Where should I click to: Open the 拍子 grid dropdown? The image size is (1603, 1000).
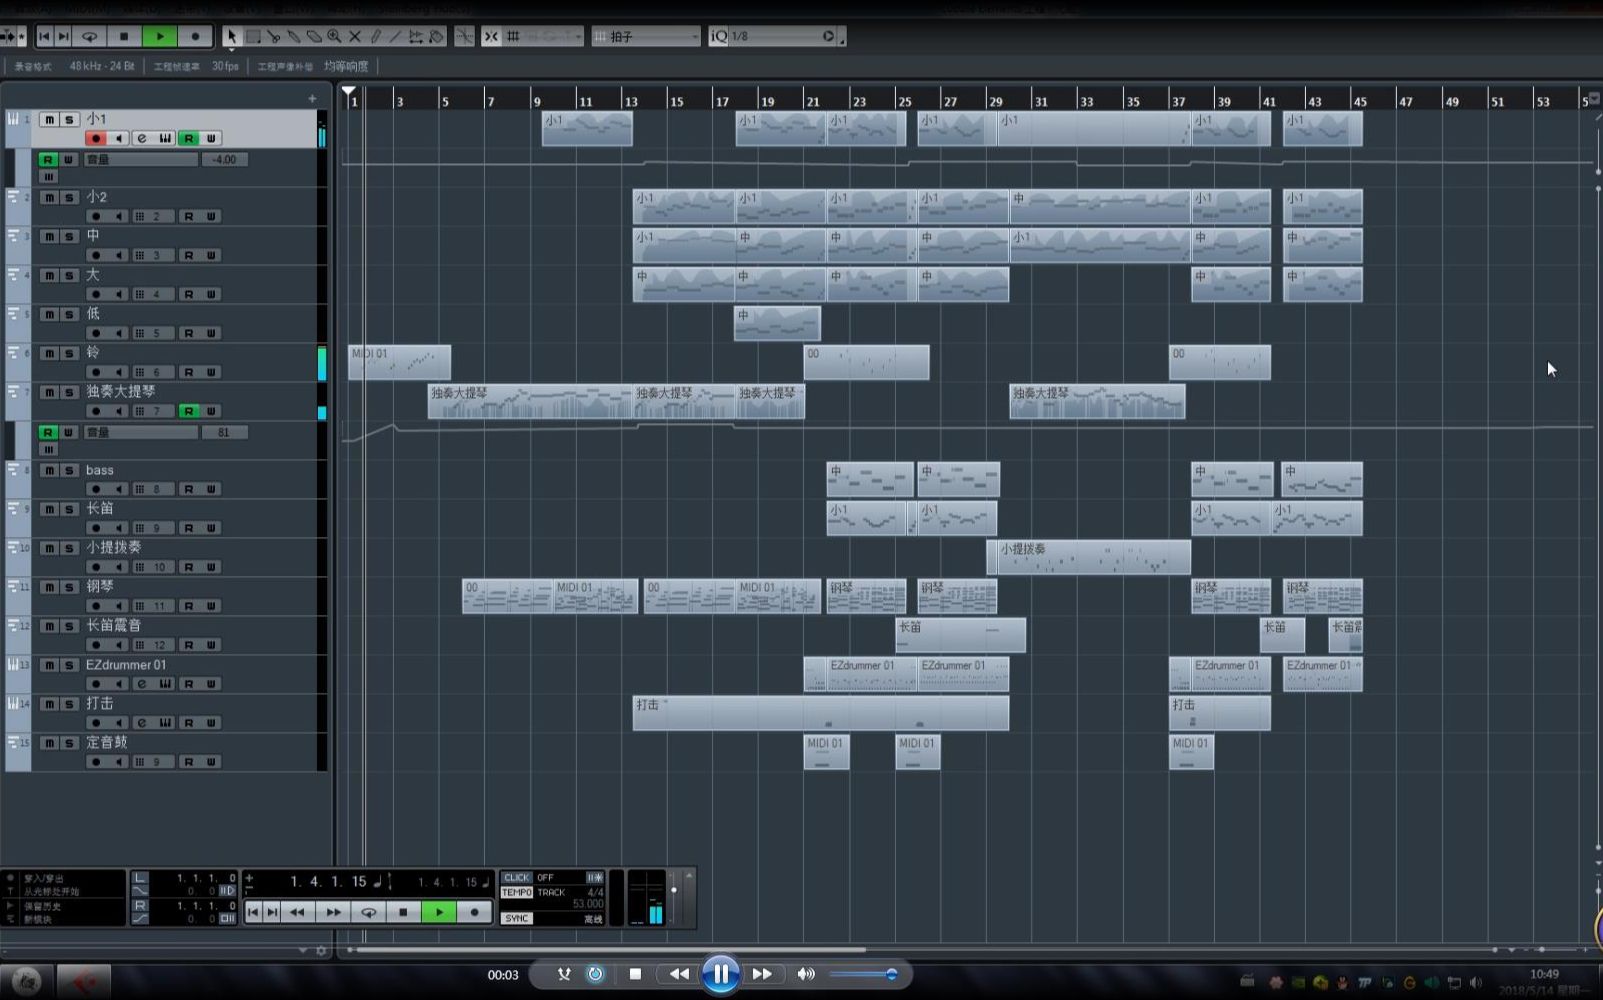coord(646,36)
